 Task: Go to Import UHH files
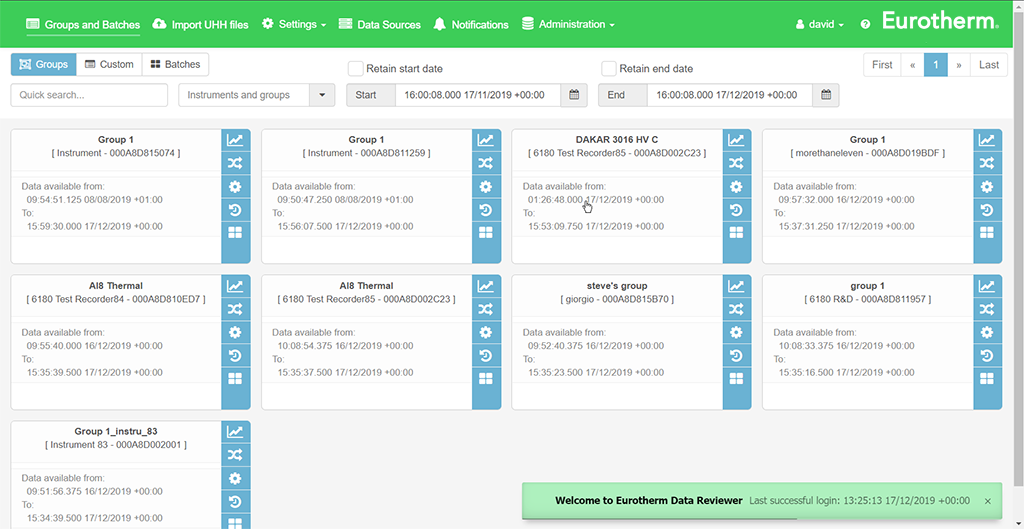tap(201, 24)
